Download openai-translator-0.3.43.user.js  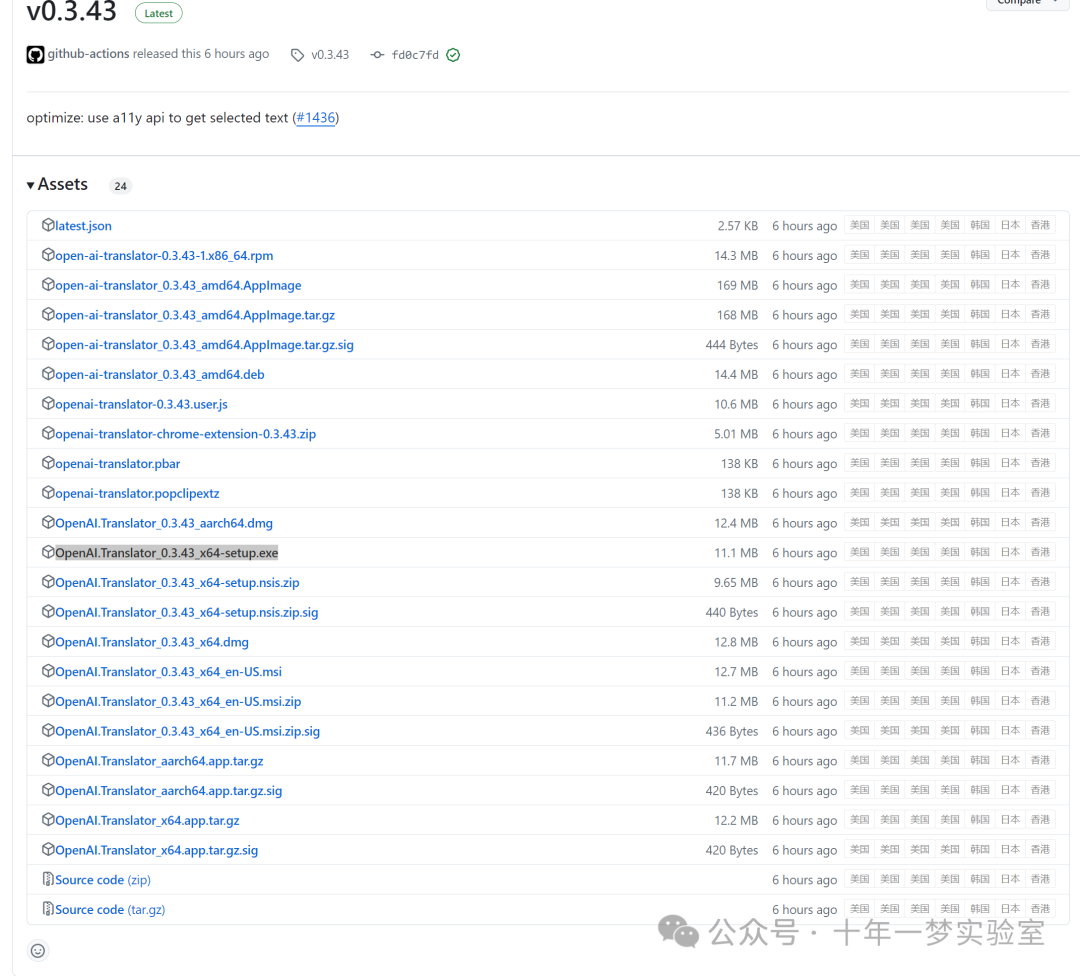tap(141, 404)
